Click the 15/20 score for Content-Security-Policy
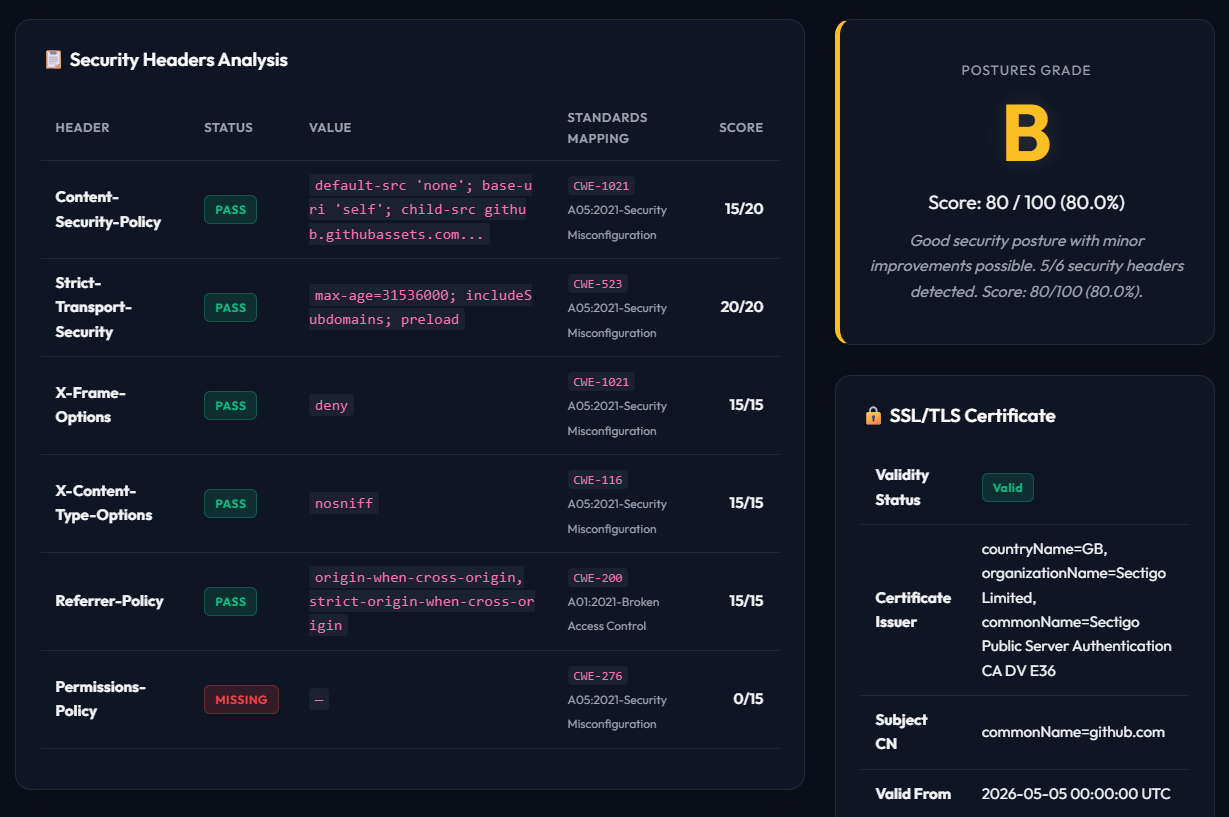1229x817 pixels. coord(744,209)
